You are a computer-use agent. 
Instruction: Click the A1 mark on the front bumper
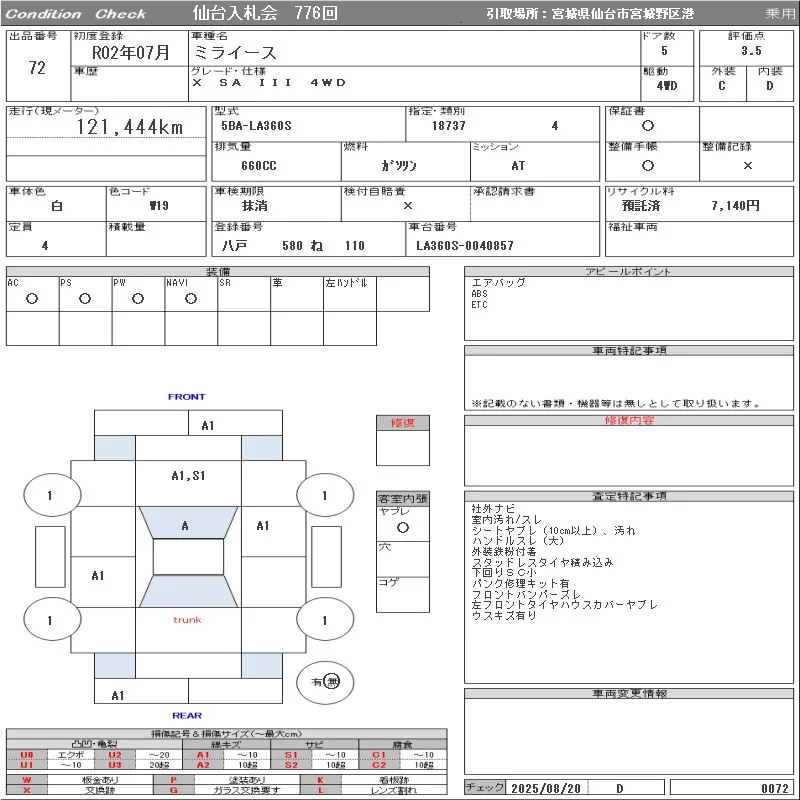point(207,426)
